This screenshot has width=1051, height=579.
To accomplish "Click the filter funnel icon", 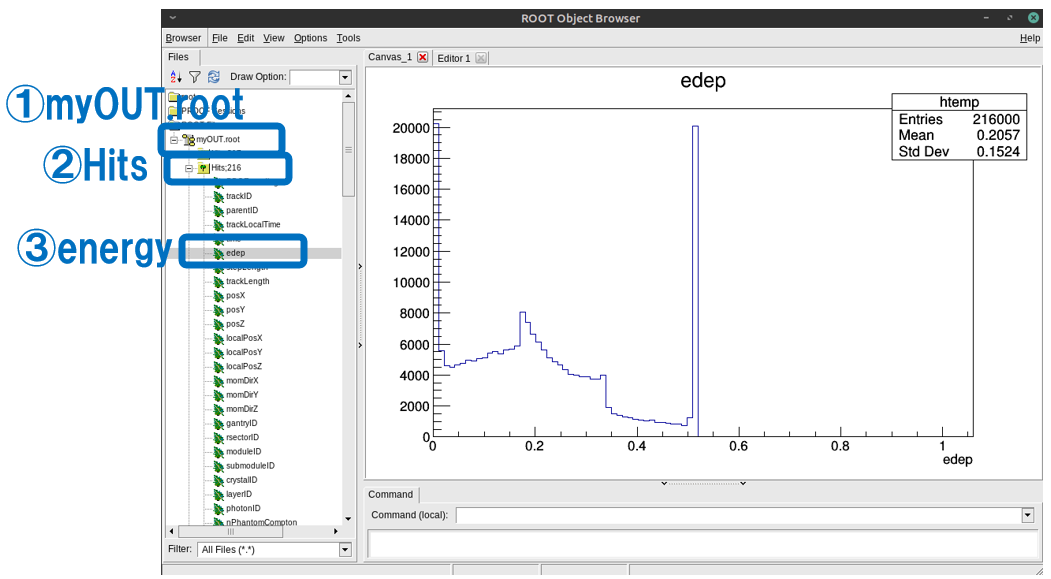I will coord(194,77).
